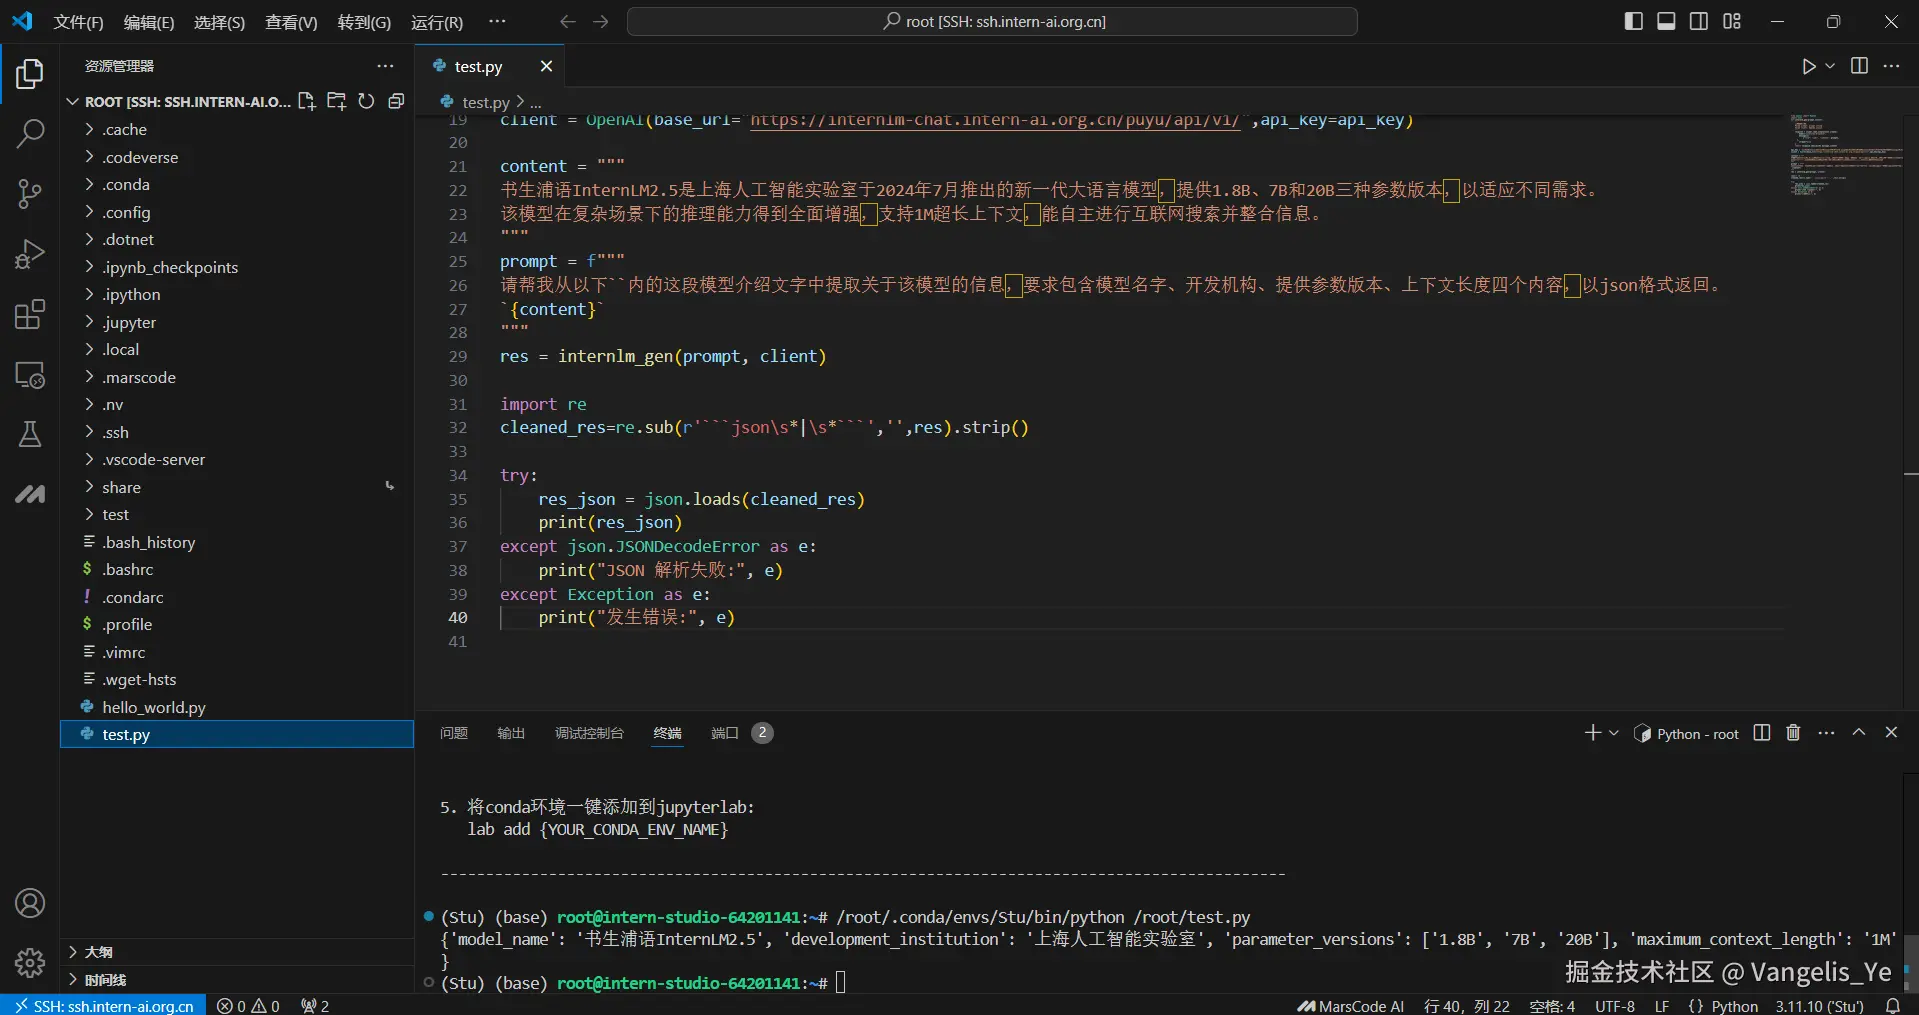Refresh the Explorer file tree

tap(367, 101)
